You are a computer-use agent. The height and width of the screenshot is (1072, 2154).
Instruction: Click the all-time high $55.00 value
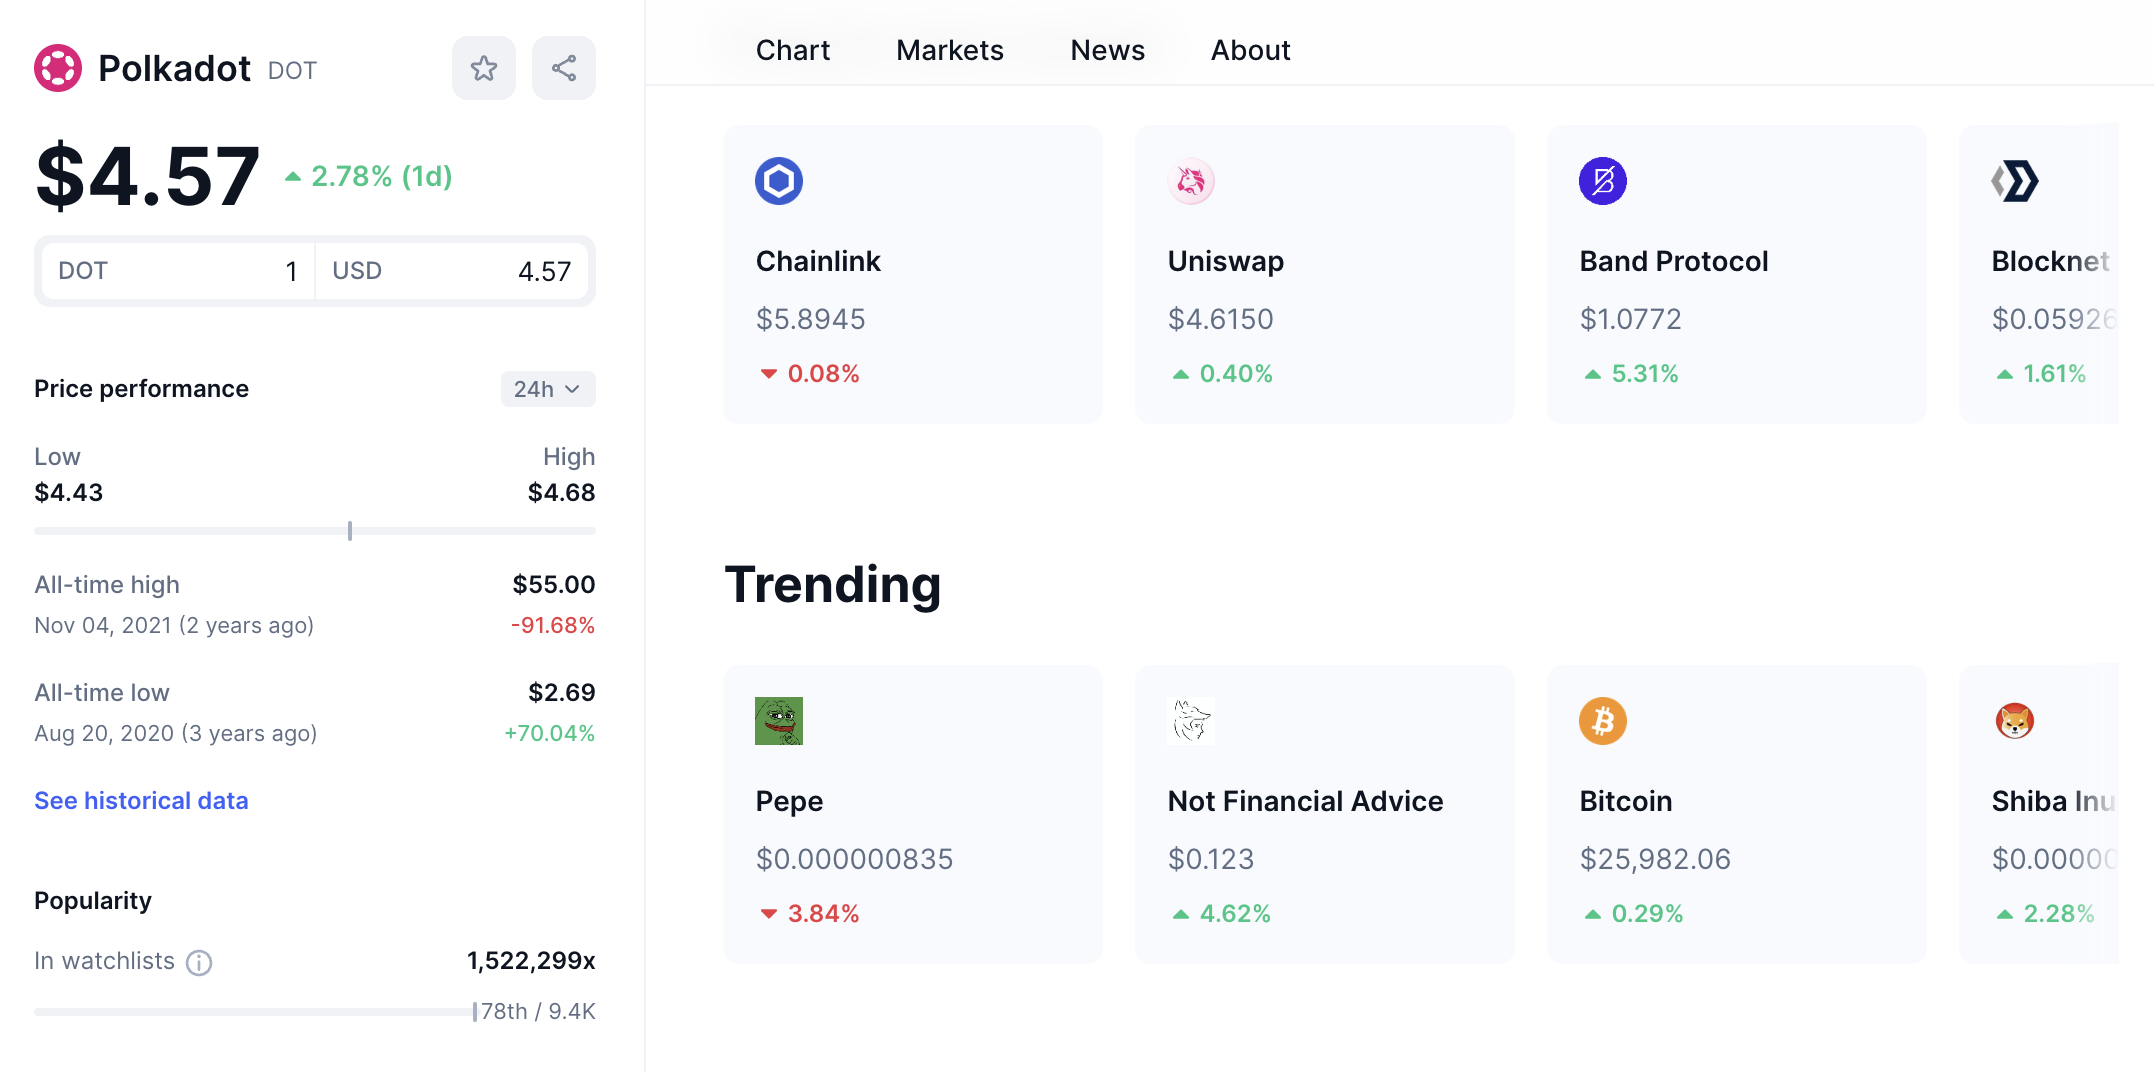tap(554, 584)
